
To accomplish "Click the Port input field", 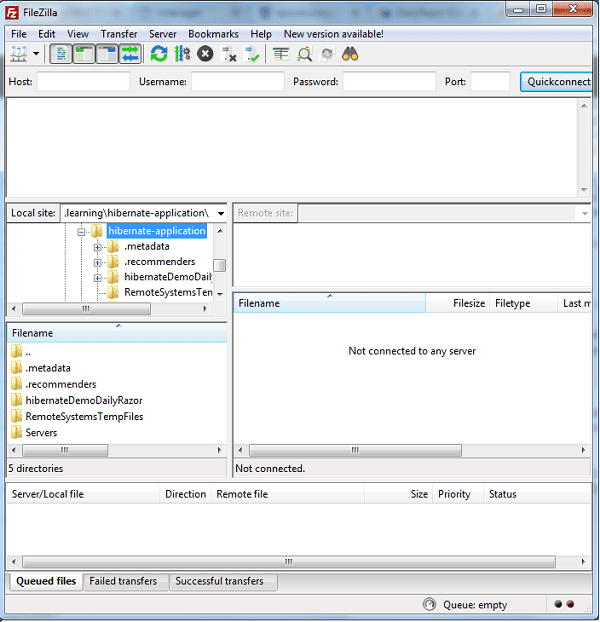I will pos(490,81).
